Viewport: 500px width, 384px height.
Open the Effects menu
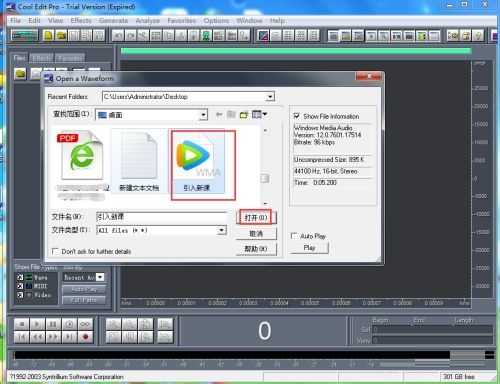(81, 21)
